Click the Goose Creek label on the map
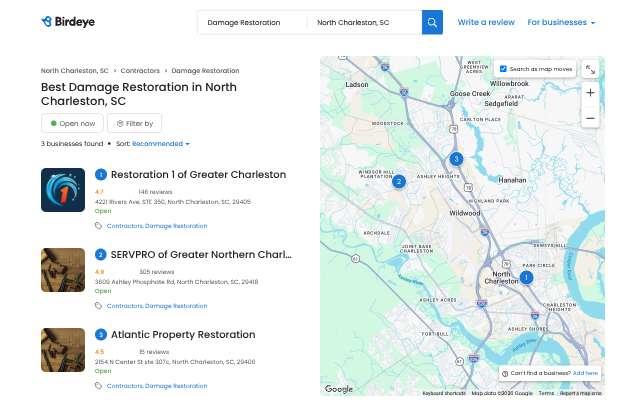Viewport: 640px width, 400px height. pos(470,93)
